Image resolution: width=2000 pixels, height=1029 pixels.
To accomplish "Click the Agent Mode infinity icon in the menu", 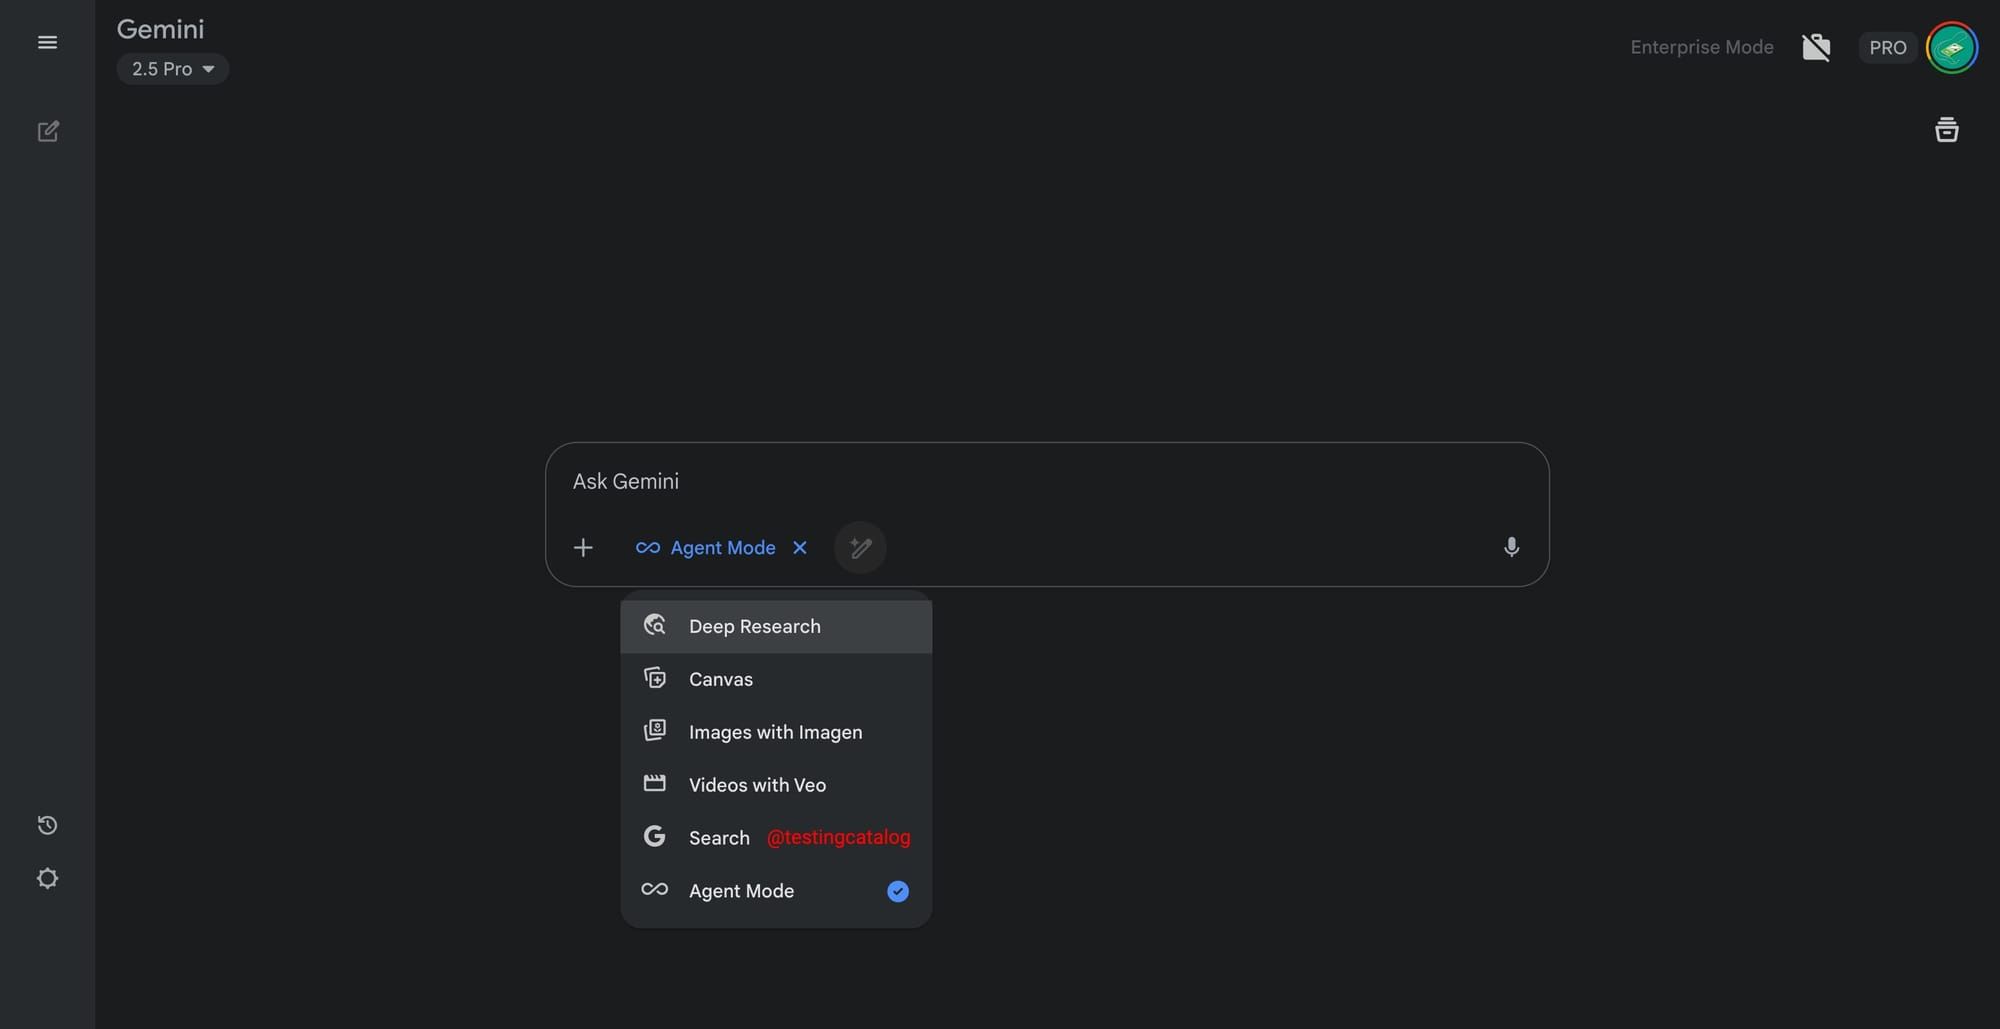I will [x=655, y=889].
